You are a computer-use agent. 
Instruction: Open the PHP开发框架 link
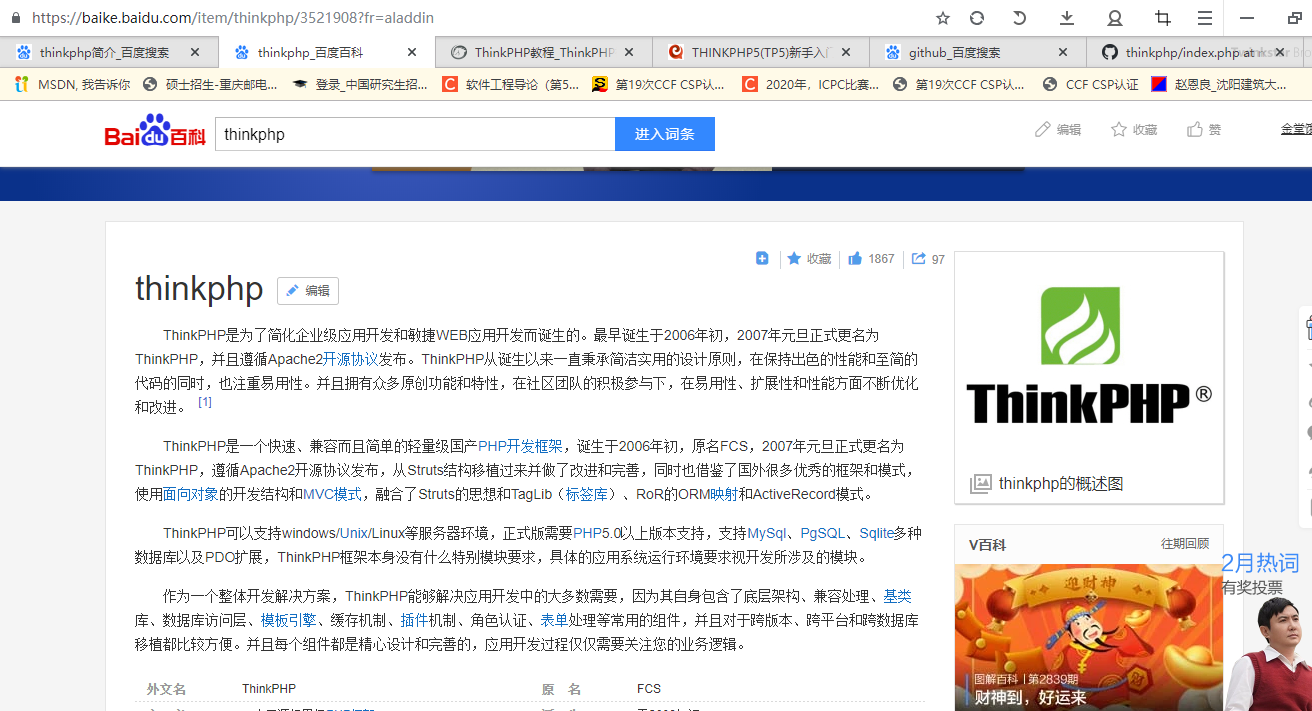tap(520, 446)
